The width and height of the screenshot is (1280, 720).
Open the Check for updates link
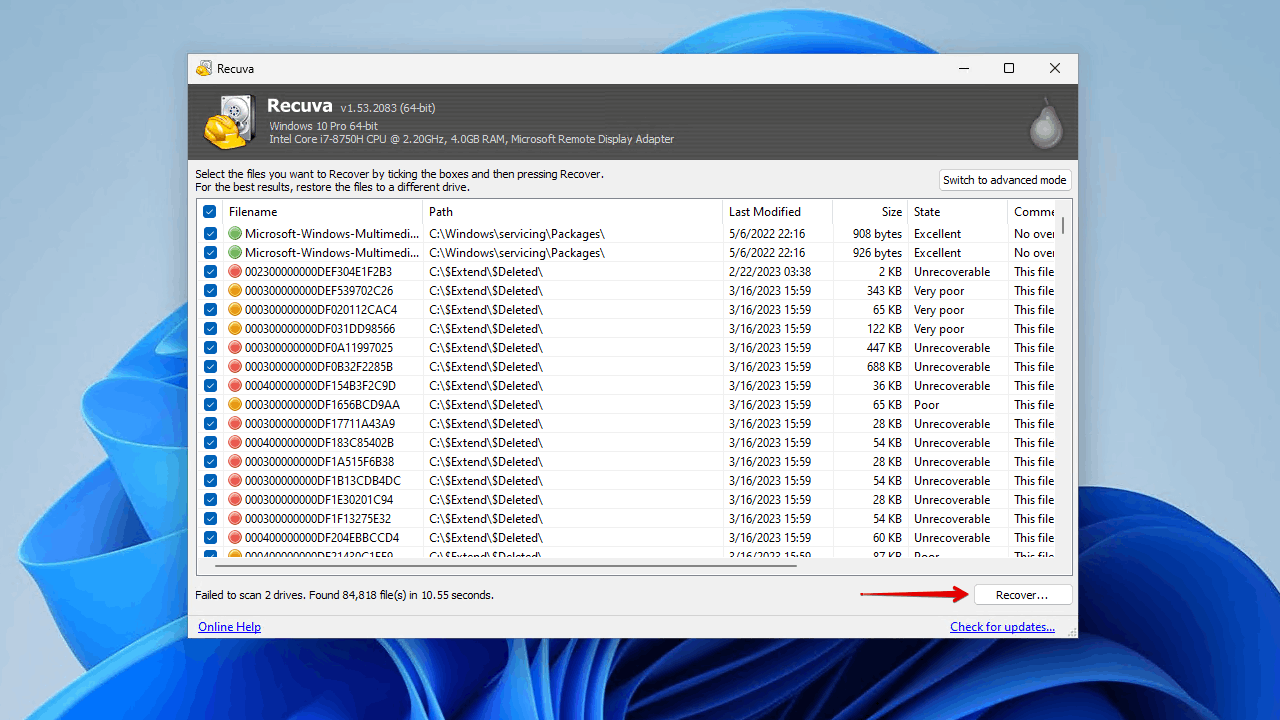pyautogui.click(x=1002, y=627)
